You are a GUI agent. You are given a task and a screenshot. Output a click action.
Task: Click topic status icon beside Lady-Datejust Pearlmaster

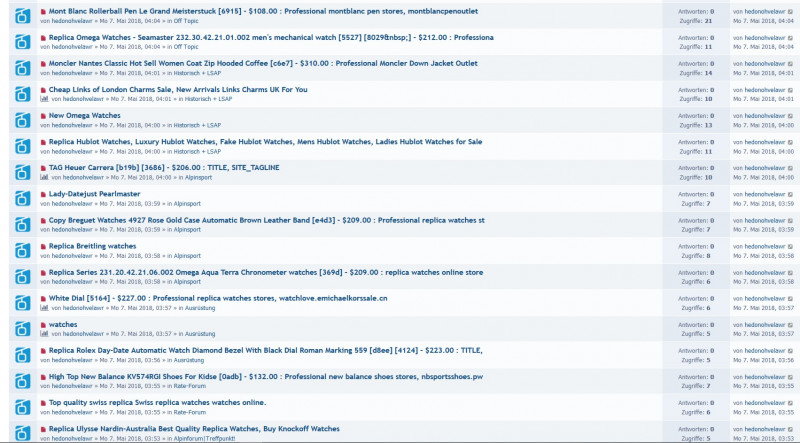20,197
